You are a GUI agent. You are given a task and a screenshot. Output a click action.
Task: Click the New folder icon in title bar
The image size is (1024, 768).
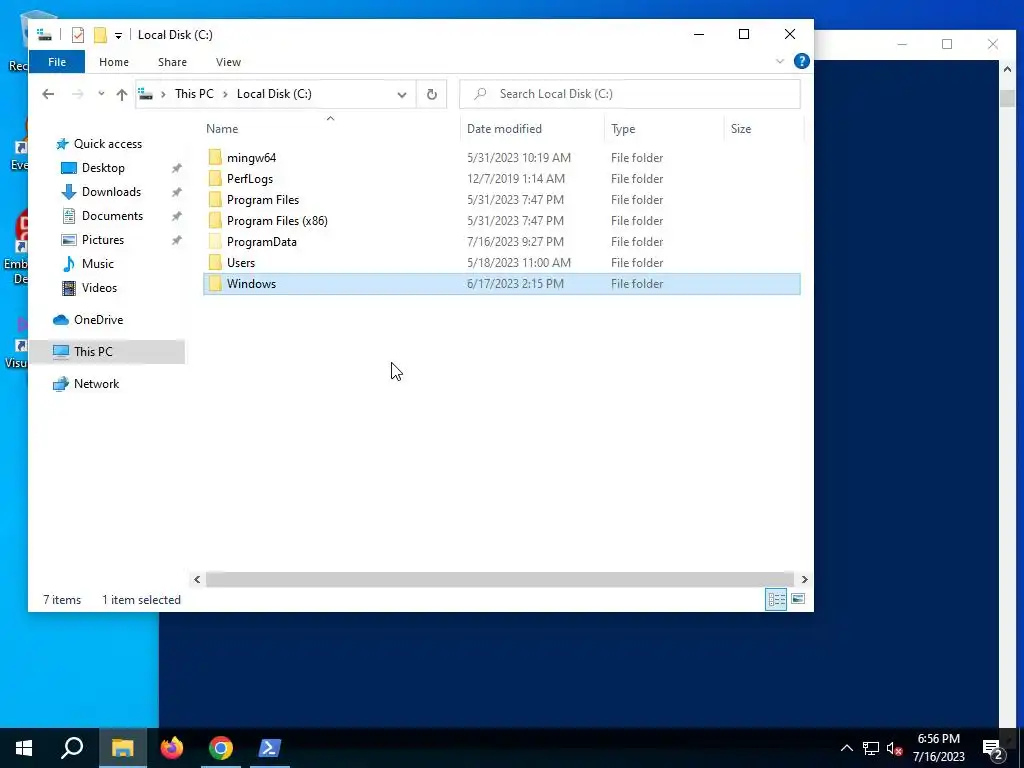[x=100, y=35]
